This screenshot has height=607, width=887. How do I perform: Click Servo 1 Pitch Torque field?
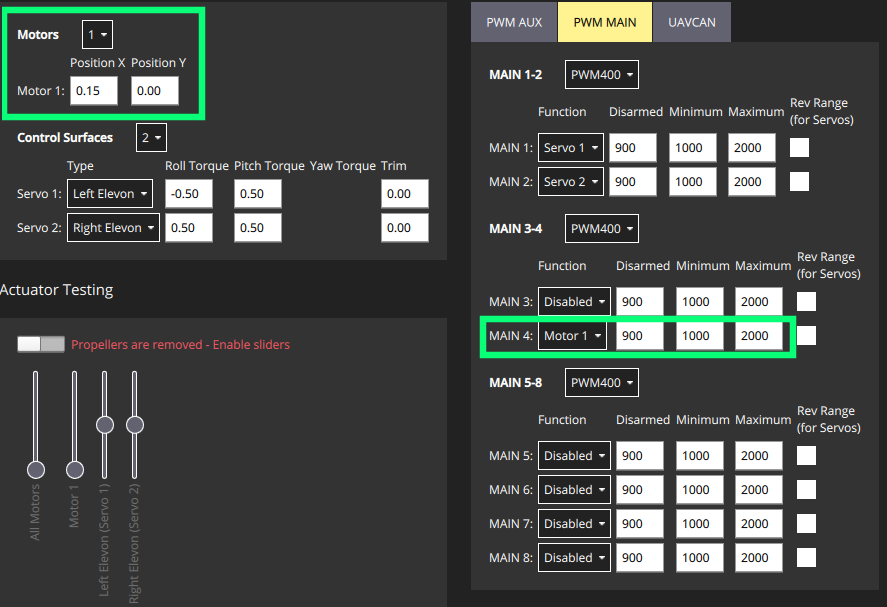258,193
